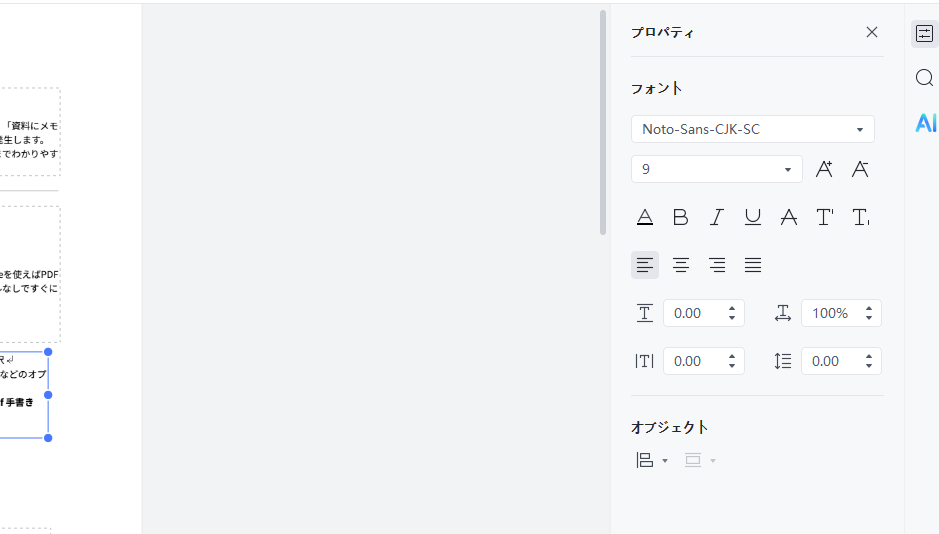This screenshot has height=534, width=939.
Task: Toggle underline formatting
Action: tap(752, 217)
